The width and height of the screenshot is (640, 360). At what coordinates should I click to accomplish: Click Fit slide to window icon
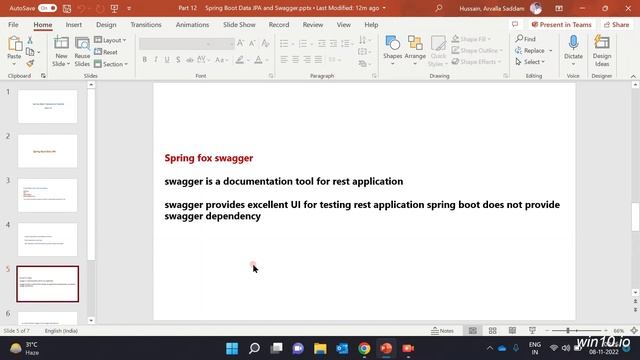(634, 331)
